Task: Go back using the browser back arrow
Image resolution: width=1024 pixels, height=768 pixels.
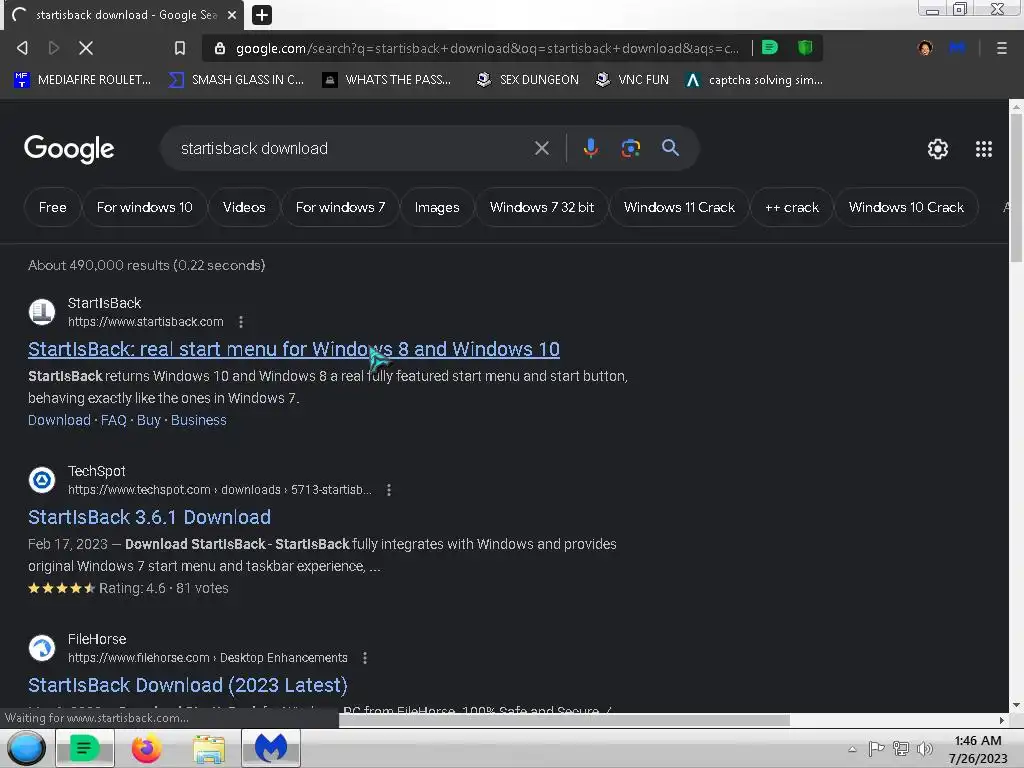Action: (22, 48)
